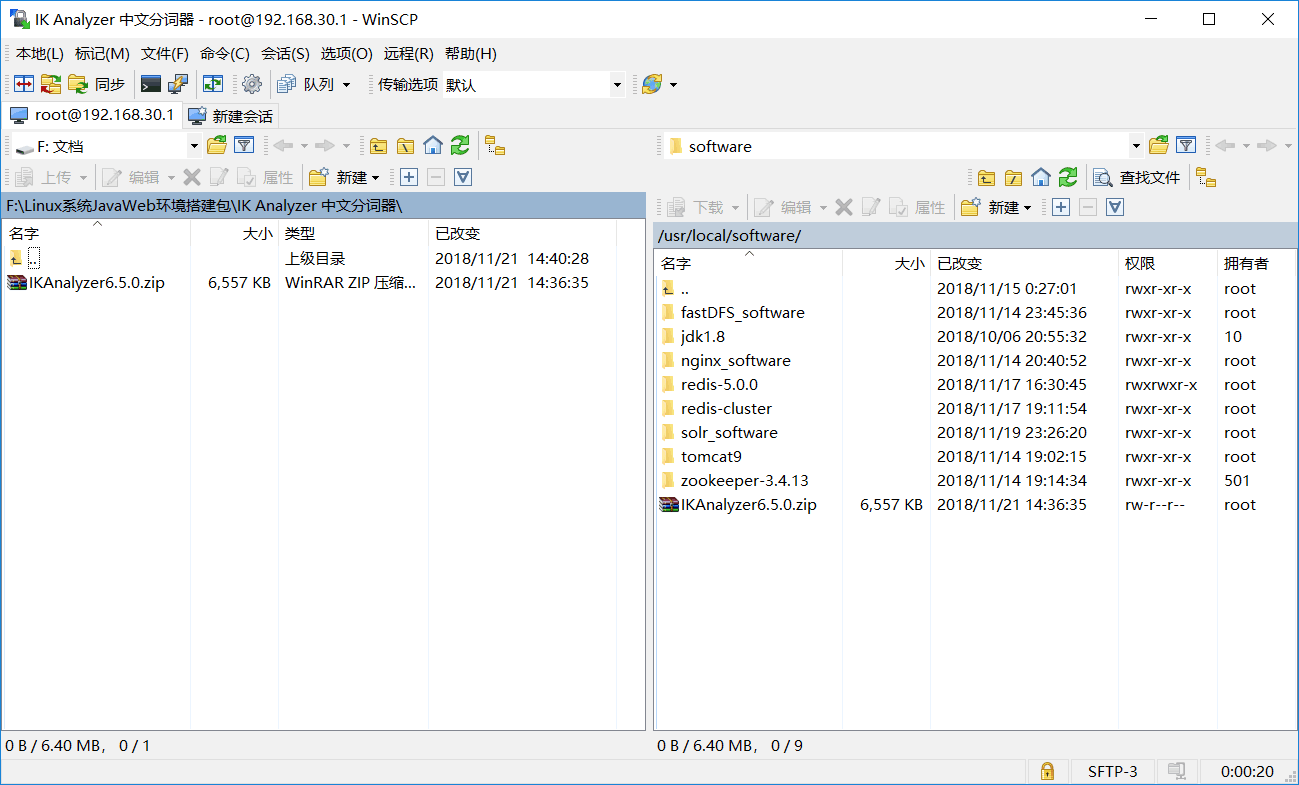Go to remote root directory icon
Viewport: 1299px width, 785px height.
pos(1014,177)
